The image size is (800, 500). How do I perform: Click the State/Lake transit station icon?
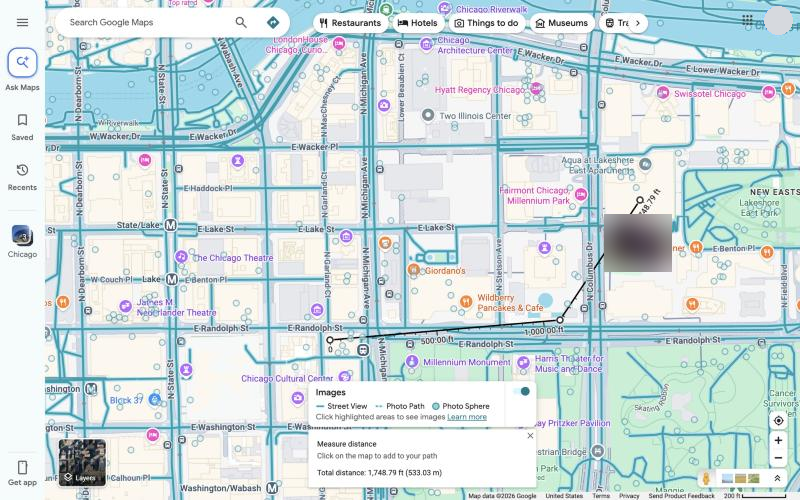click(170, 225)
